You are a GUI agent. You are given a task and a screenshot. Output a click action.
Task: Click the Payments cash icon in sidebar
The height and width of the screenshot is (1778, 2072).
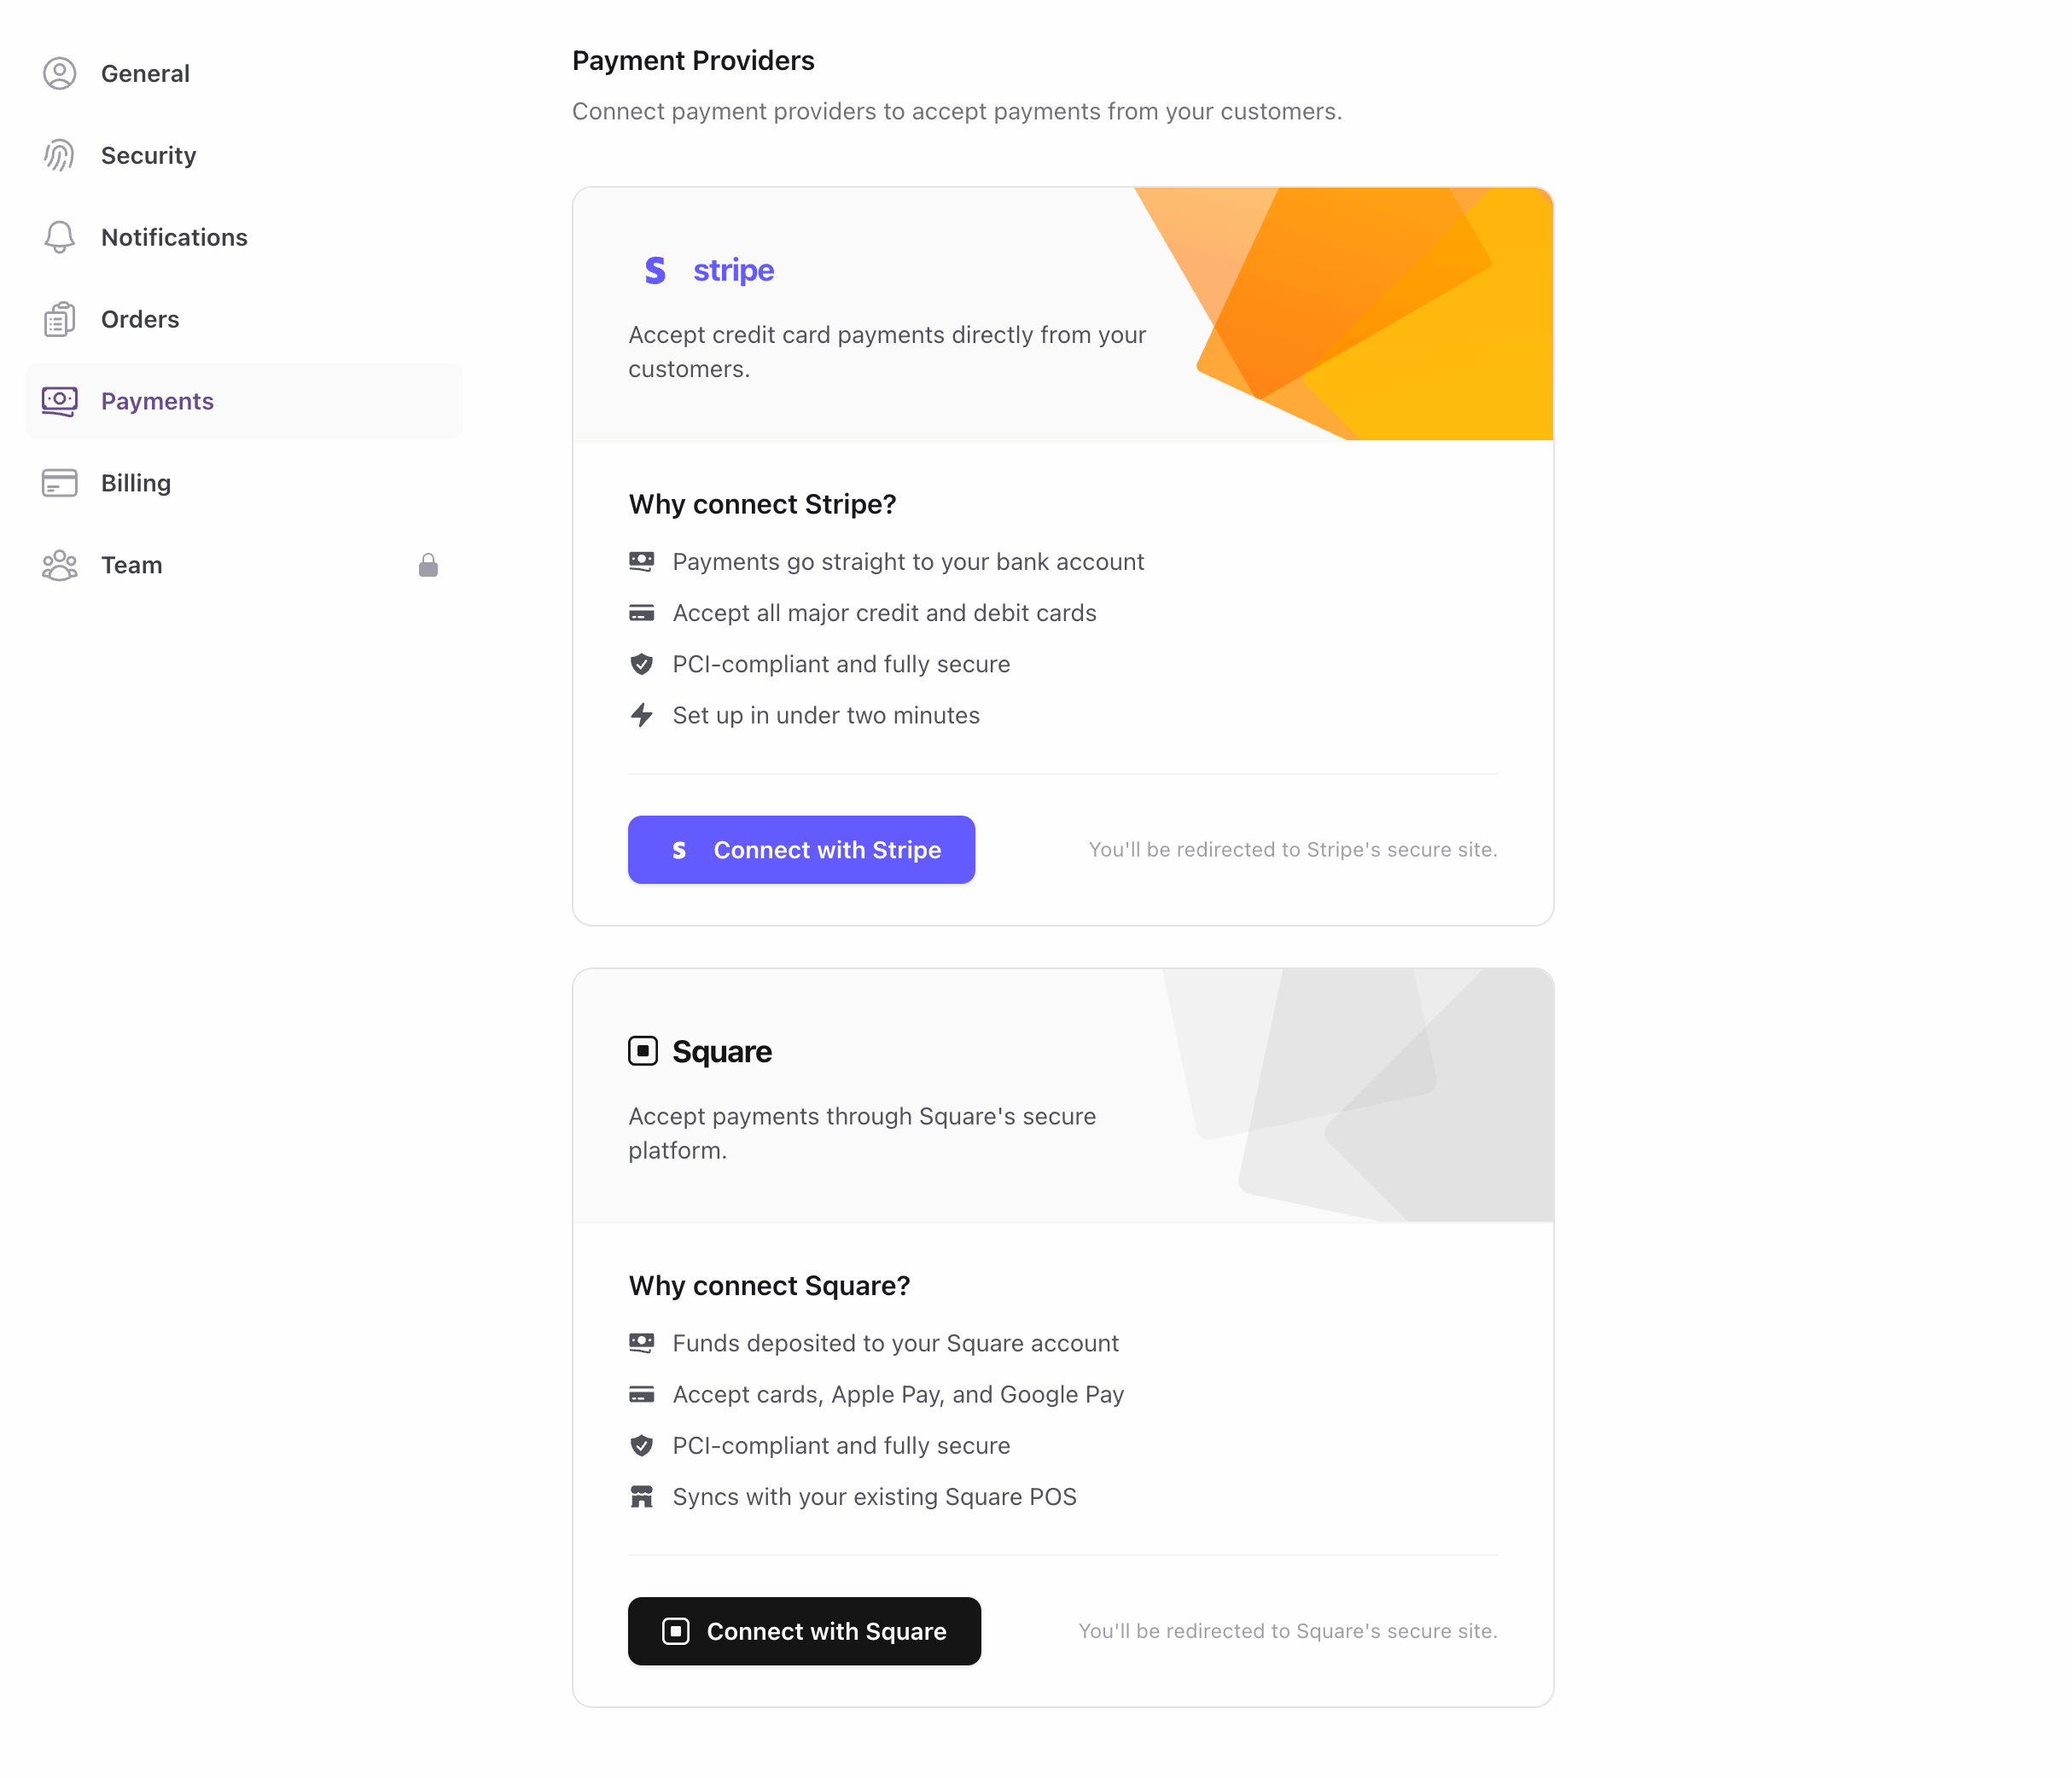tap(59, 401)
